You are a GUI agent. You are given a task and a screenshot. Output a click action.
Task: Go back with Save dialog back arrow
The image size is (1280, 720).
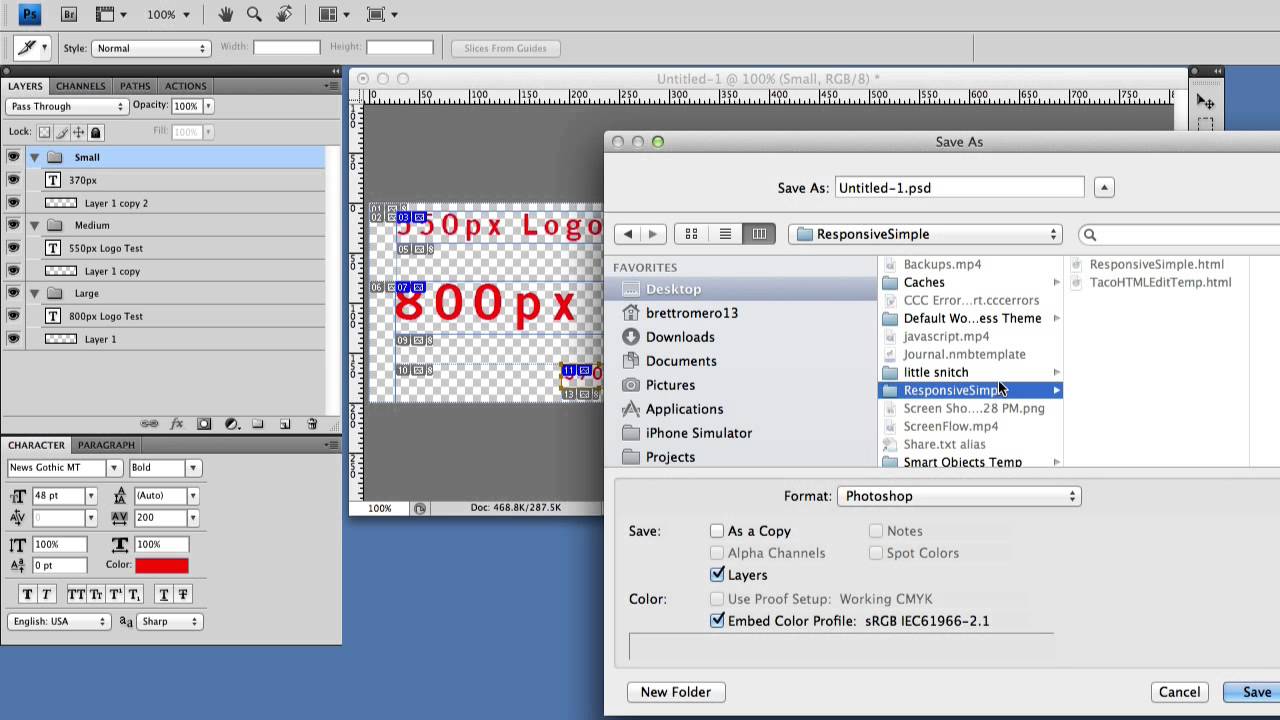coord(627,234)
